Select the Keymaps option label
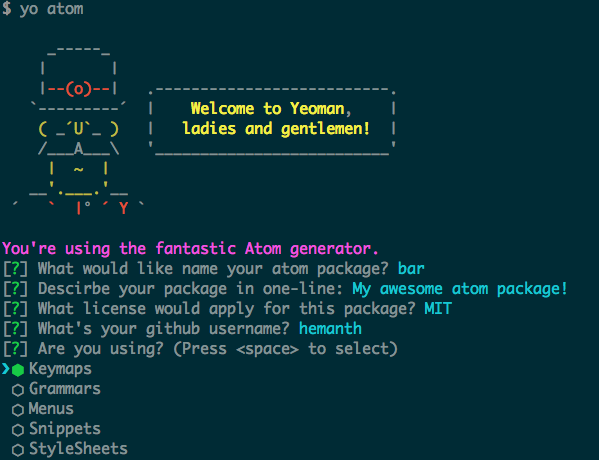Viewport: 599px width, 460px height. (60, 369)
